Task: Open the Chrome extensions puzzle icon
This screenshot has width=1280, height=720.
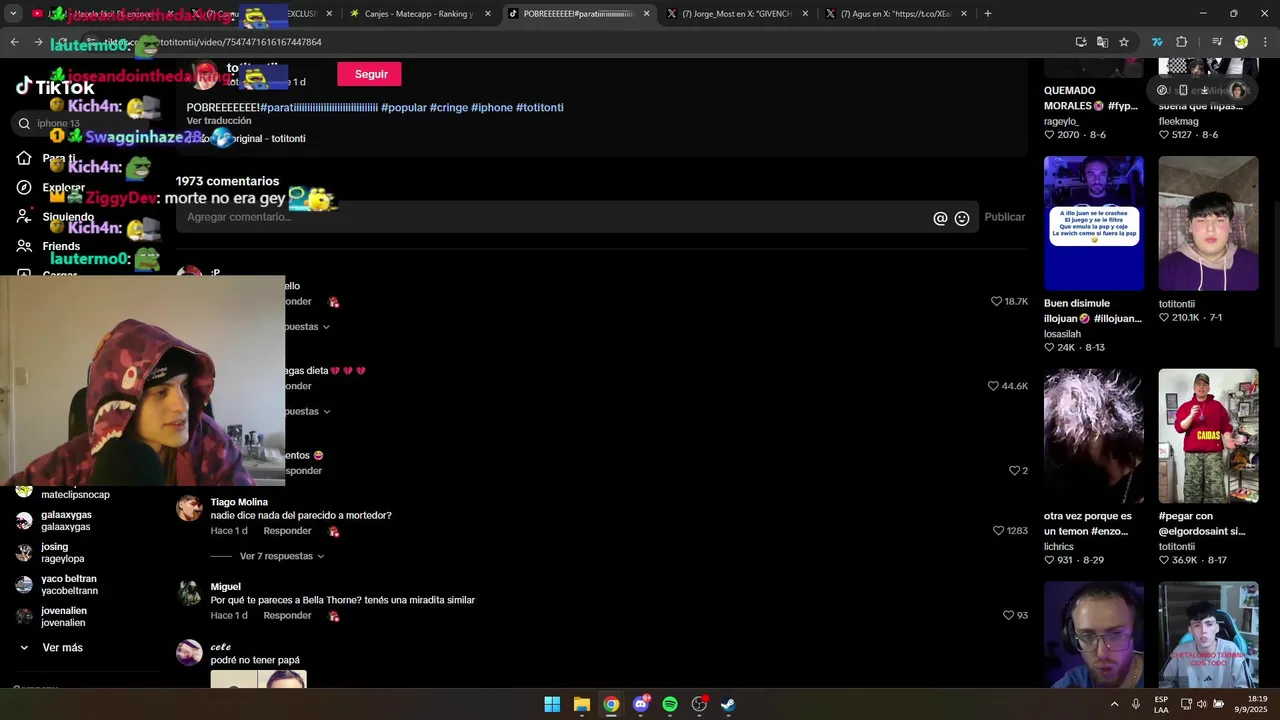Action: point(1182,42)
